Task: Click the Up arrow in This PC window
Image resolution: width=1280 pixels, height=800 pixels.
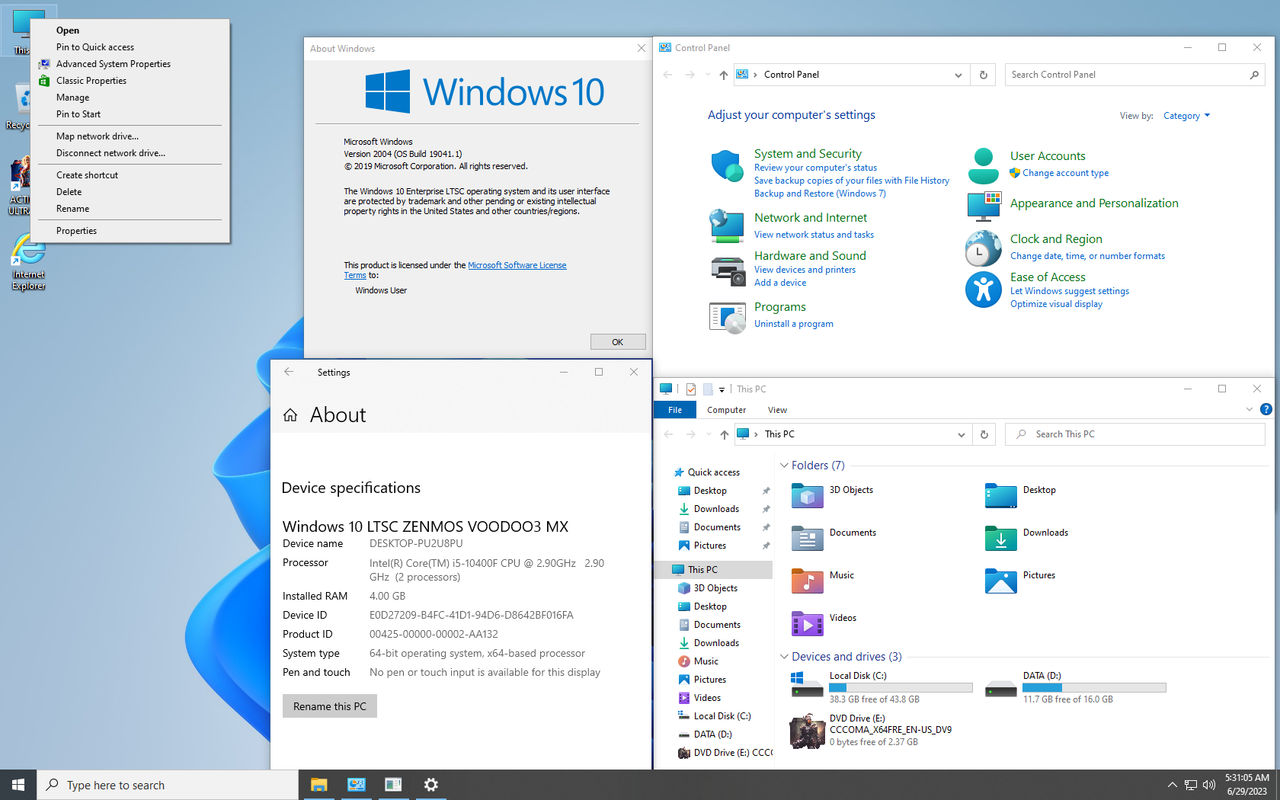Action: (723, 434)
